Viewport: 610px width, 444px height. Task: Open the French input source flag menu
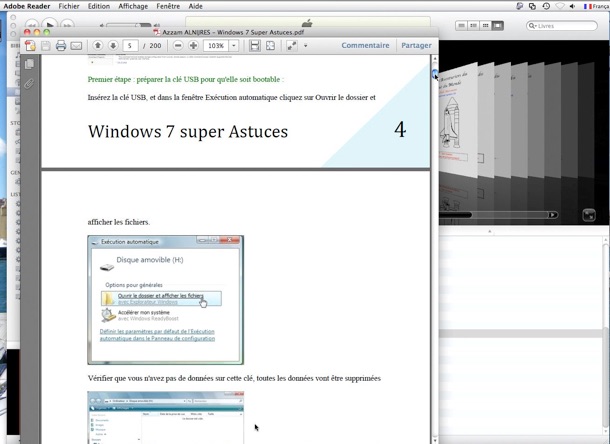click(x=596, y=6)
